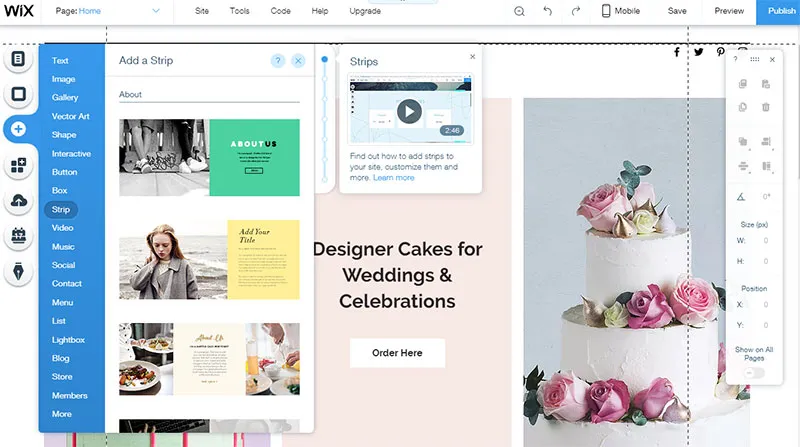Select Image in the Add menu

tap(63, 79)
